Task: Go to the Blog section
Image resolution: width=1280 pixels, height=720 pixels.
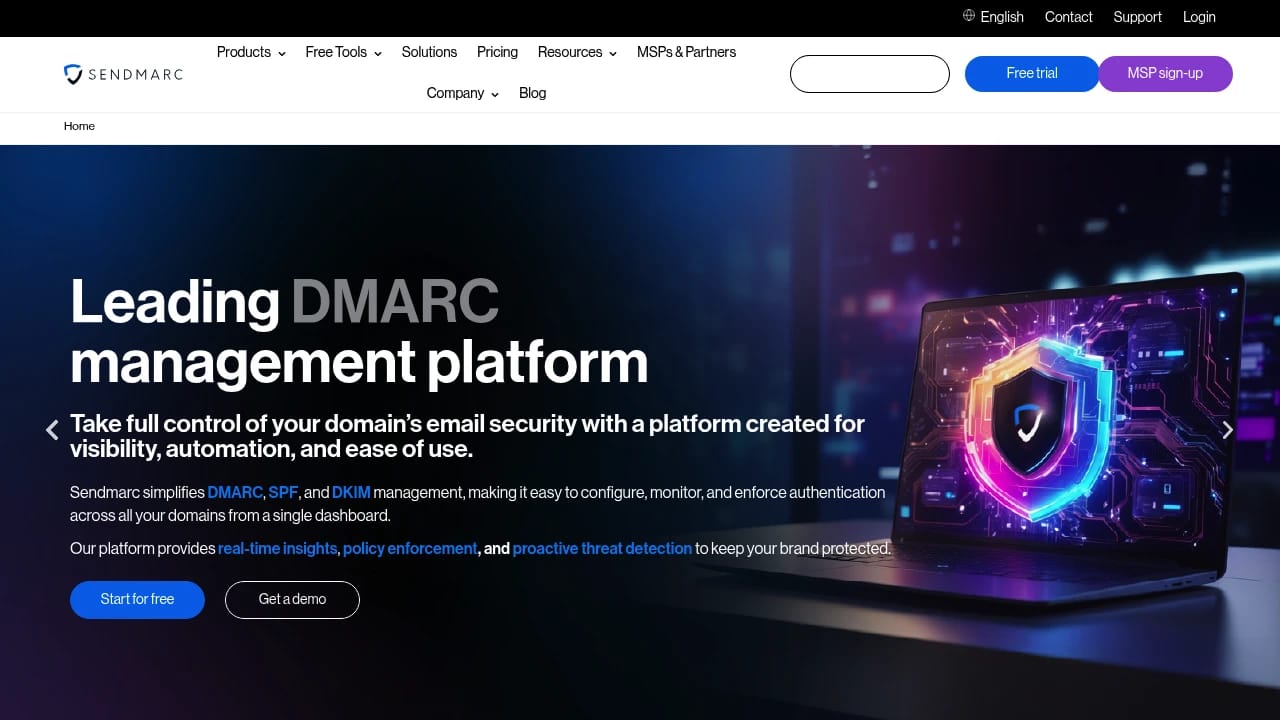Action: (532, 93)
